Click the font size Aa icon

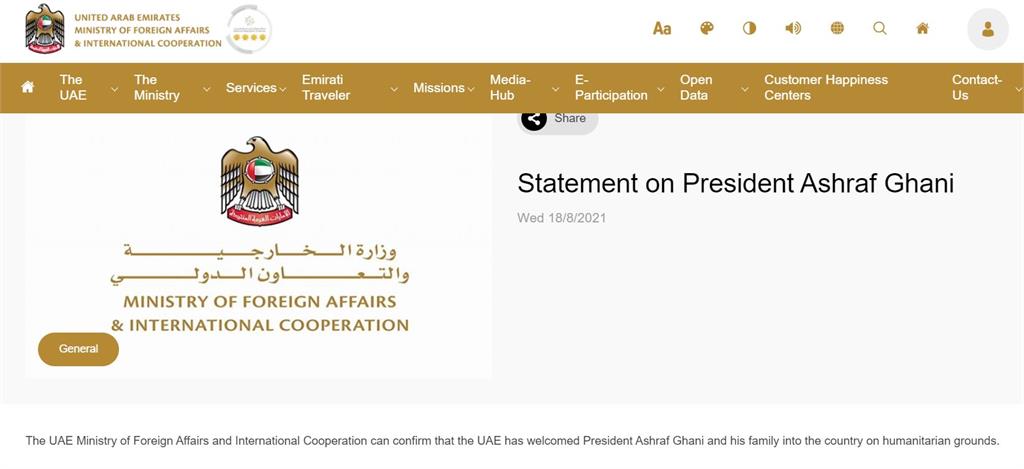662,28
